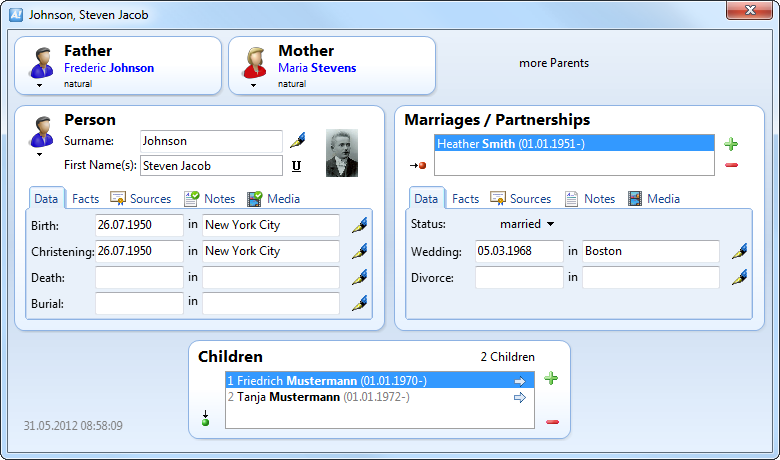Viewport: 780px width, 460px height.
Task: Open father Frederic Johnson's record
Action: click(108, 68)
